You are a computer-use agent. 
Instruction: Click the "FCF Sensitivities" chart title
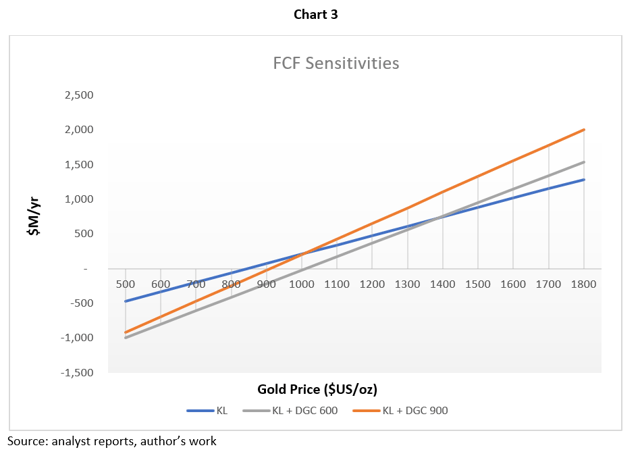pos(336,63)
